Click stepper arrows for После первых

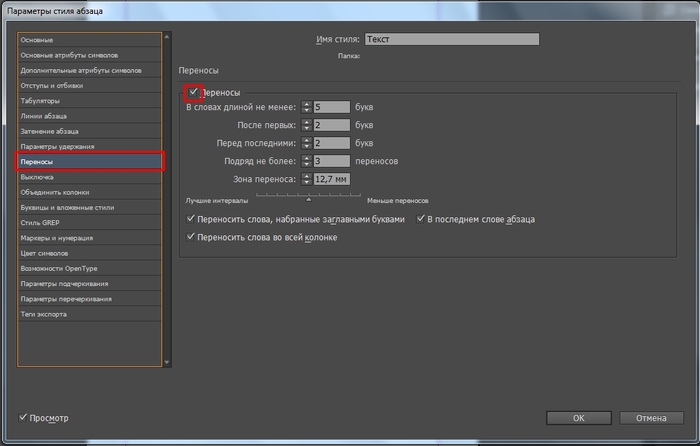[x=307, y=125]
